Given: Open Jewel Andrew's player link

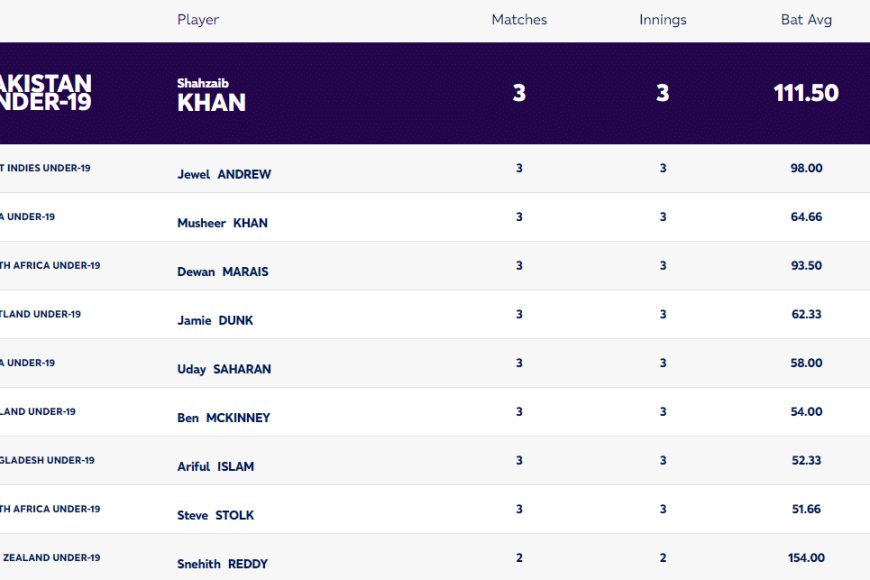Looking at the screenshot, I should click(224, 174).
